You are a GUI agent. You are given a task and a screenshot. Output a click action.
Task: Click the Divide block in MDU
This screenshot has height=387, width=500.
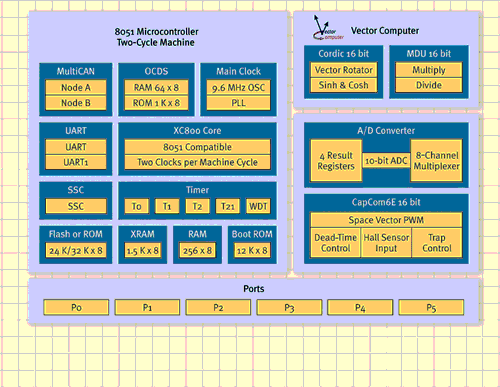[429, 85]
